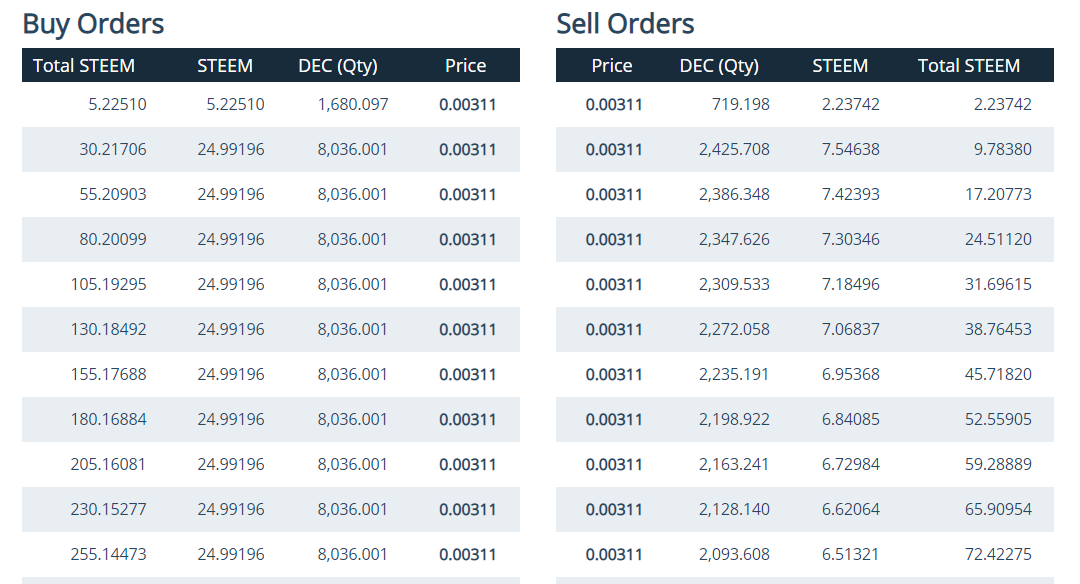
Task: Click sell running total 45.71820
Action: point(998,375)
